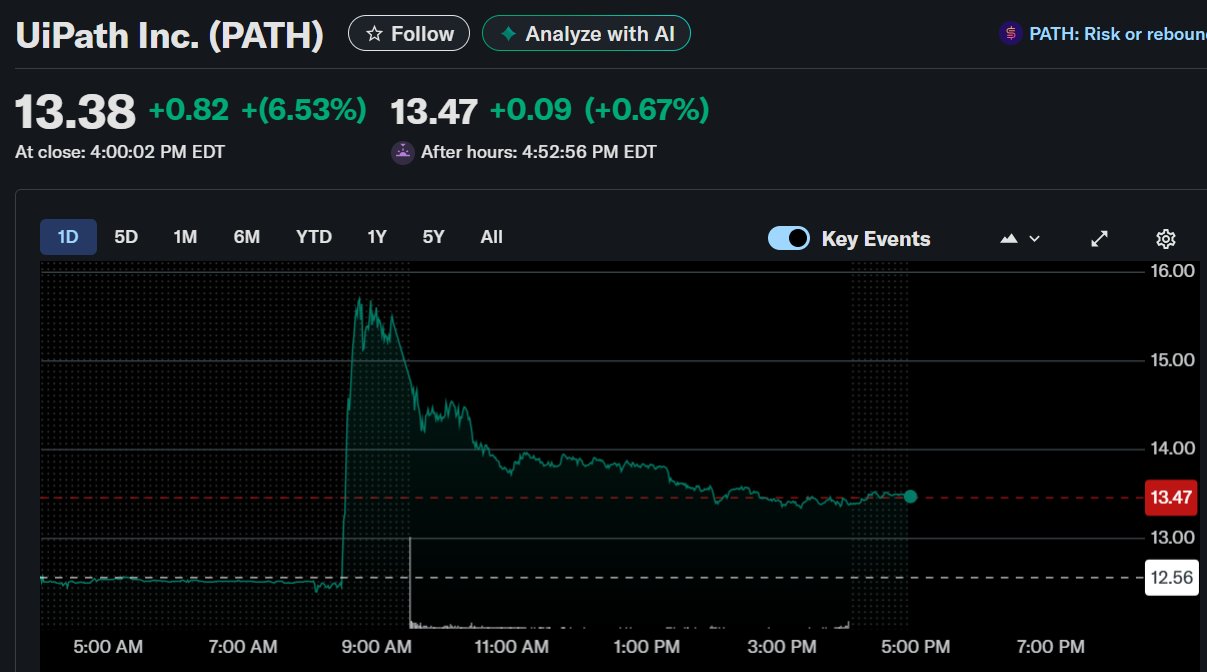View the 1Y chart range
1207x672 pixels.
pyautogui.click(x=377, y=238)
